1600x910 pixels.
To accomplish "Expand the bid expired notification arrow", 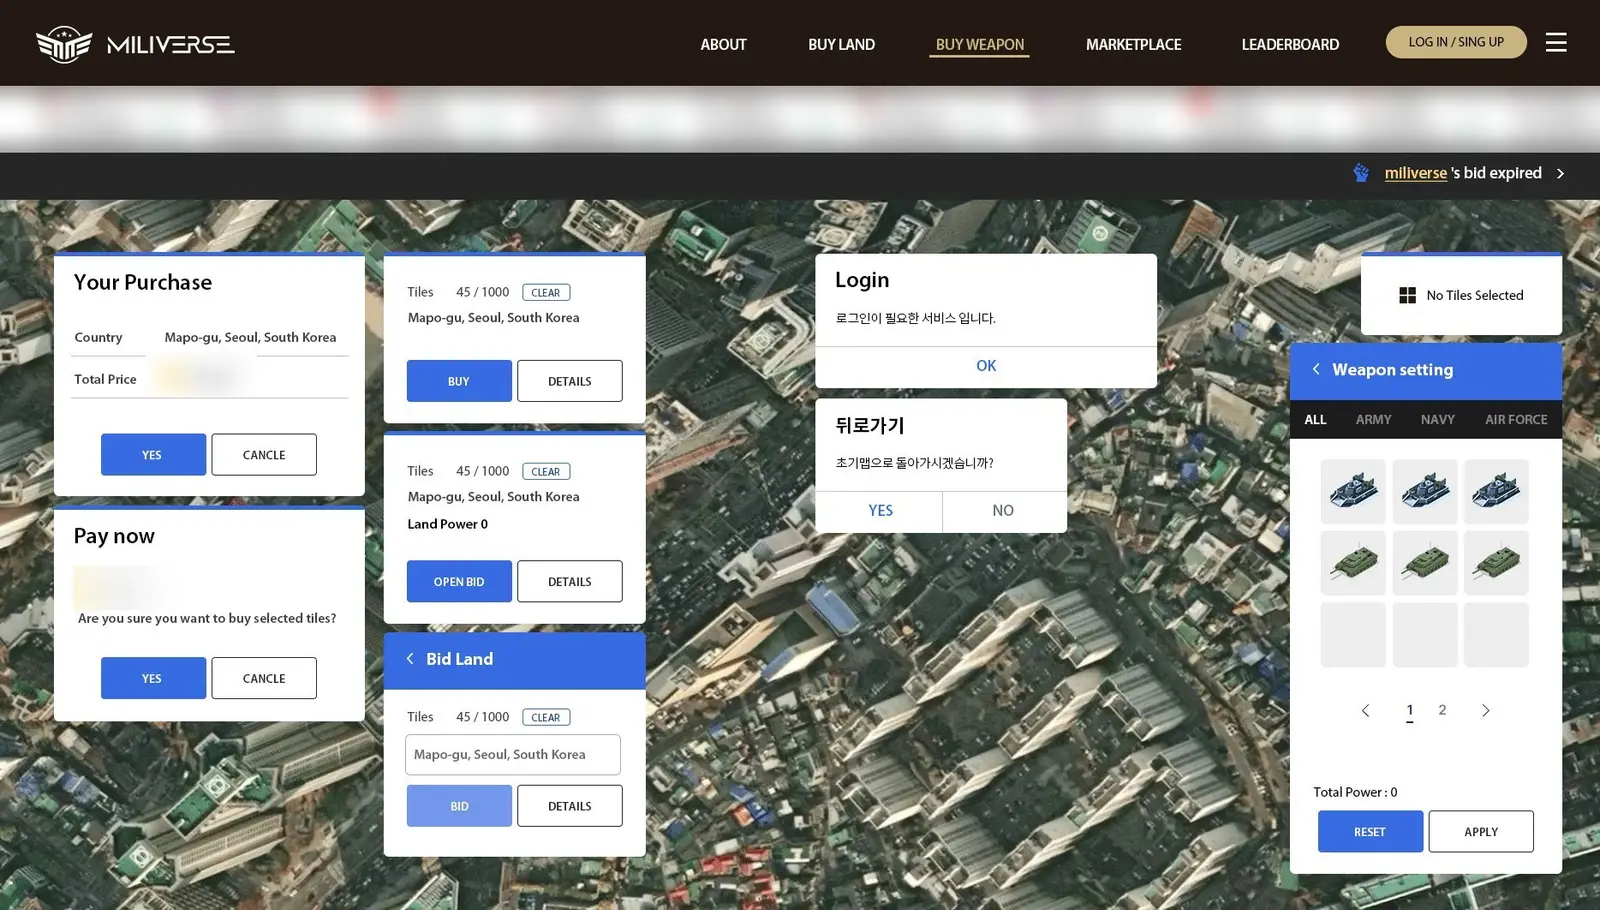I will tap(1560, 173).
